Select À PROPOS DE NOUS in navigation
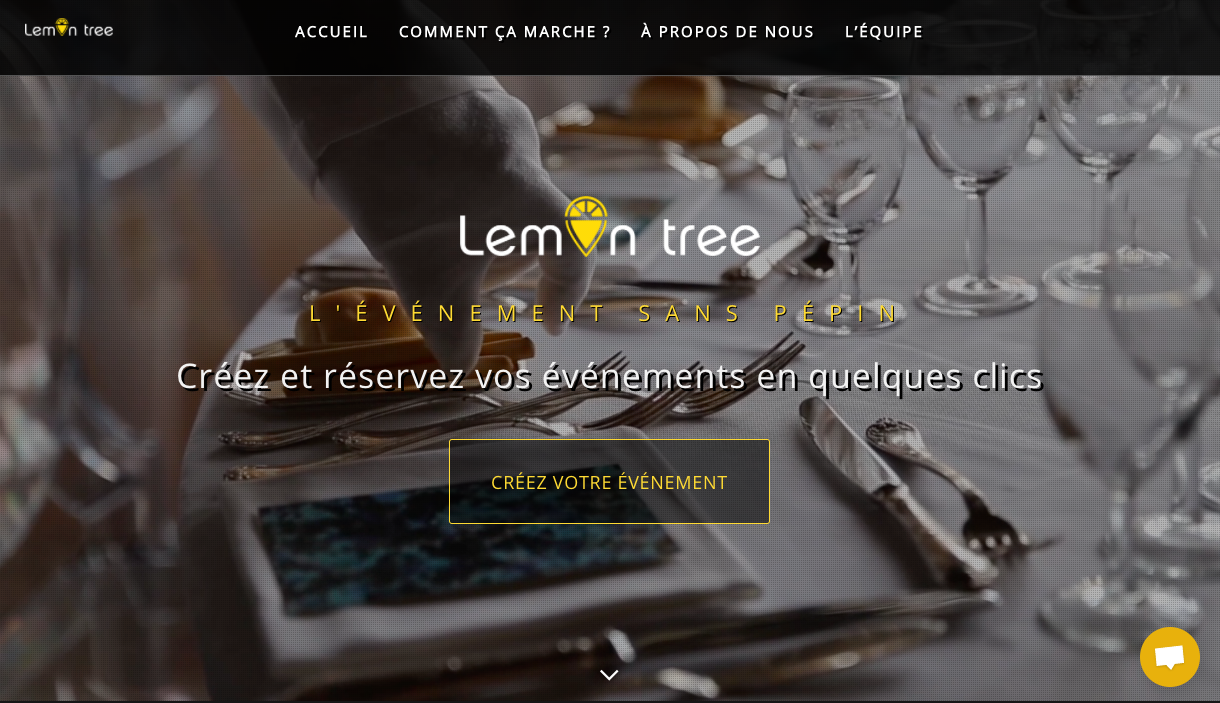Screen dimensions: 1220x703 728,32
